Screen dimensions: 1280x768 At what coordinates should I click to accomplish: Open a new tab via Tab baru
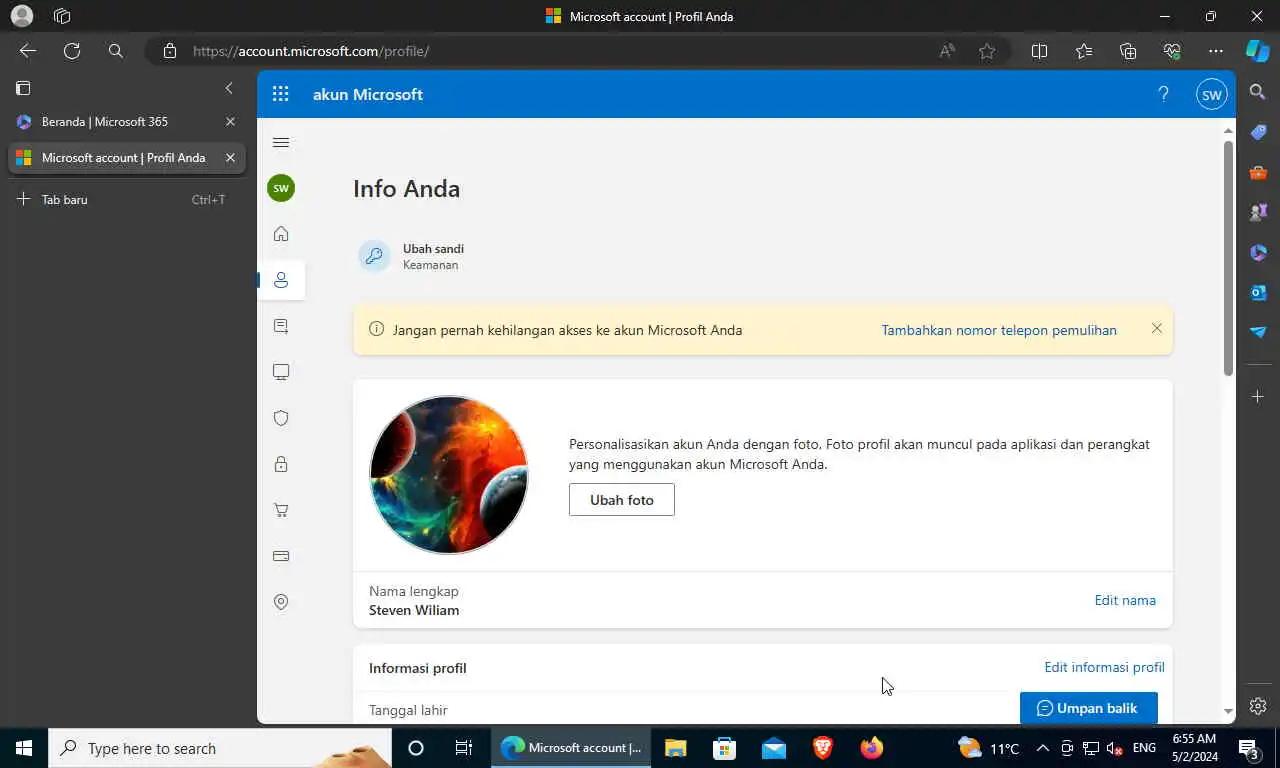coord(126,200)
